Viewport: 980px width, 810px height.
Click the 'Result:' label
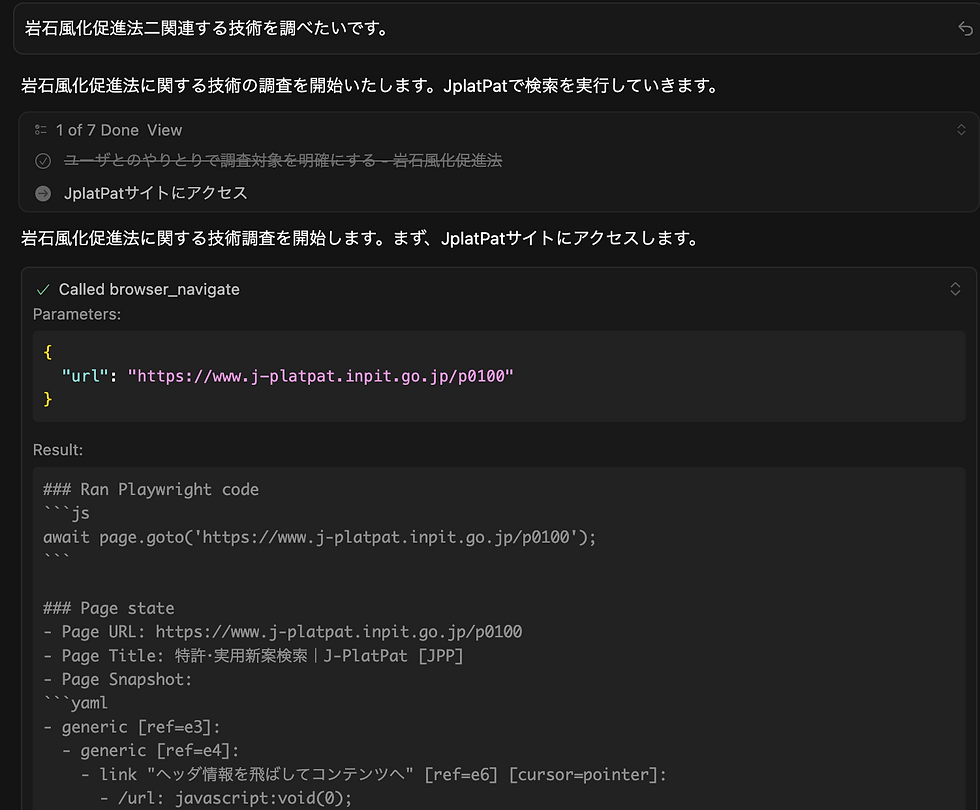(58, 450)
